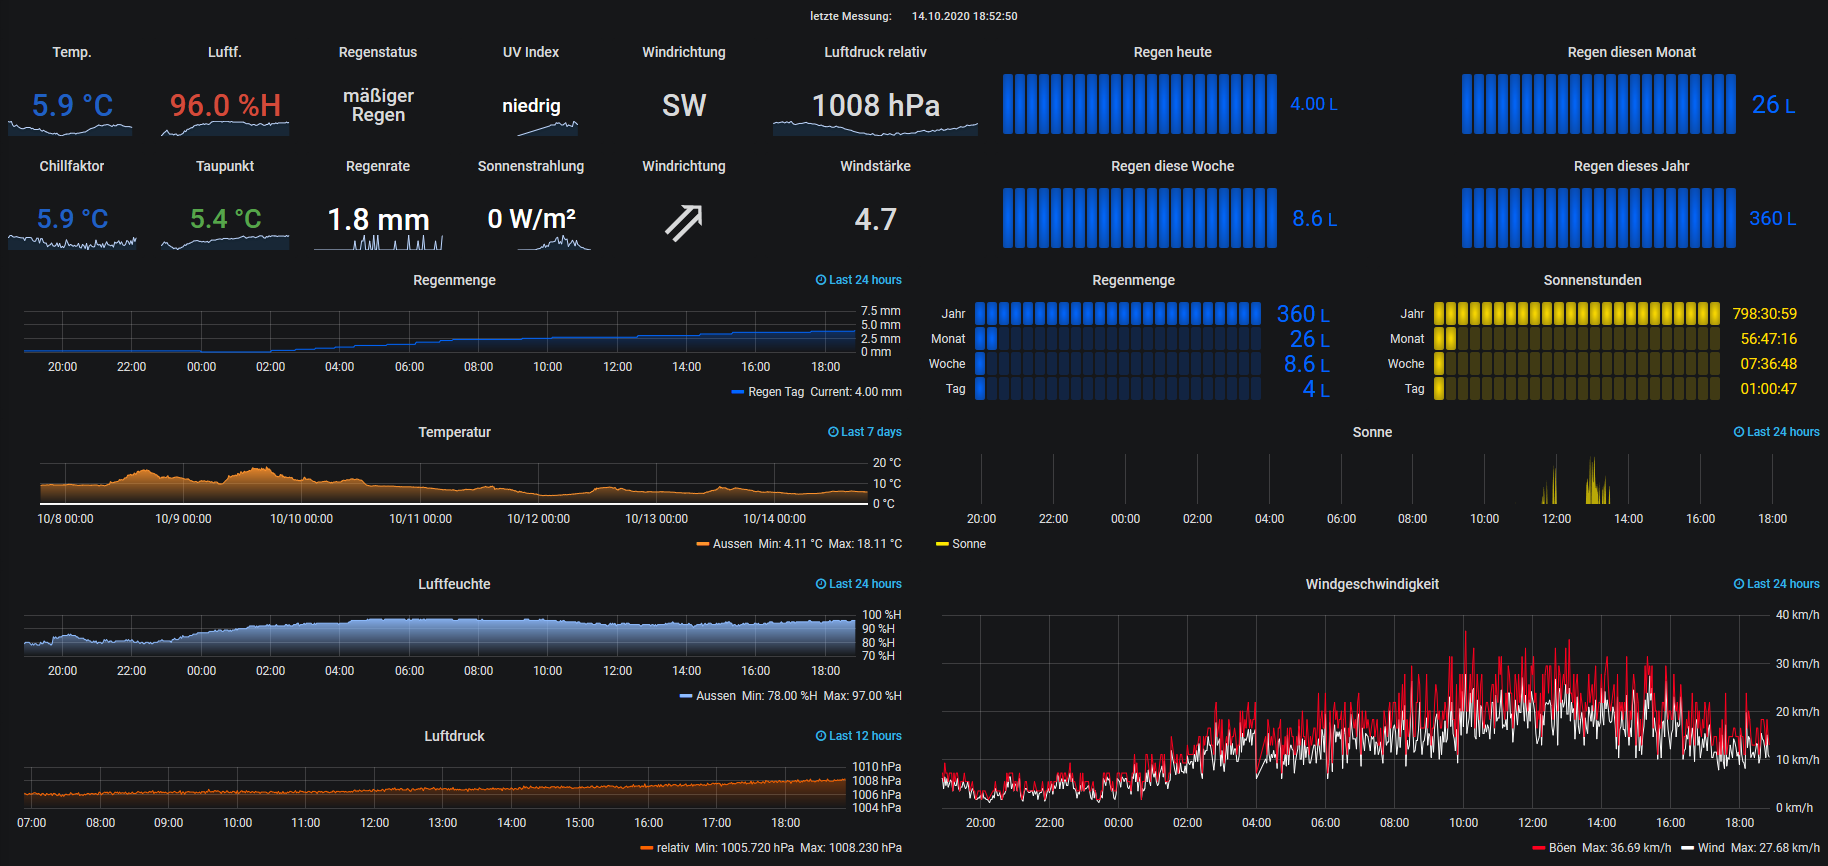Open the Sonnenstunden panel title menu

[x=1592, y=280]
